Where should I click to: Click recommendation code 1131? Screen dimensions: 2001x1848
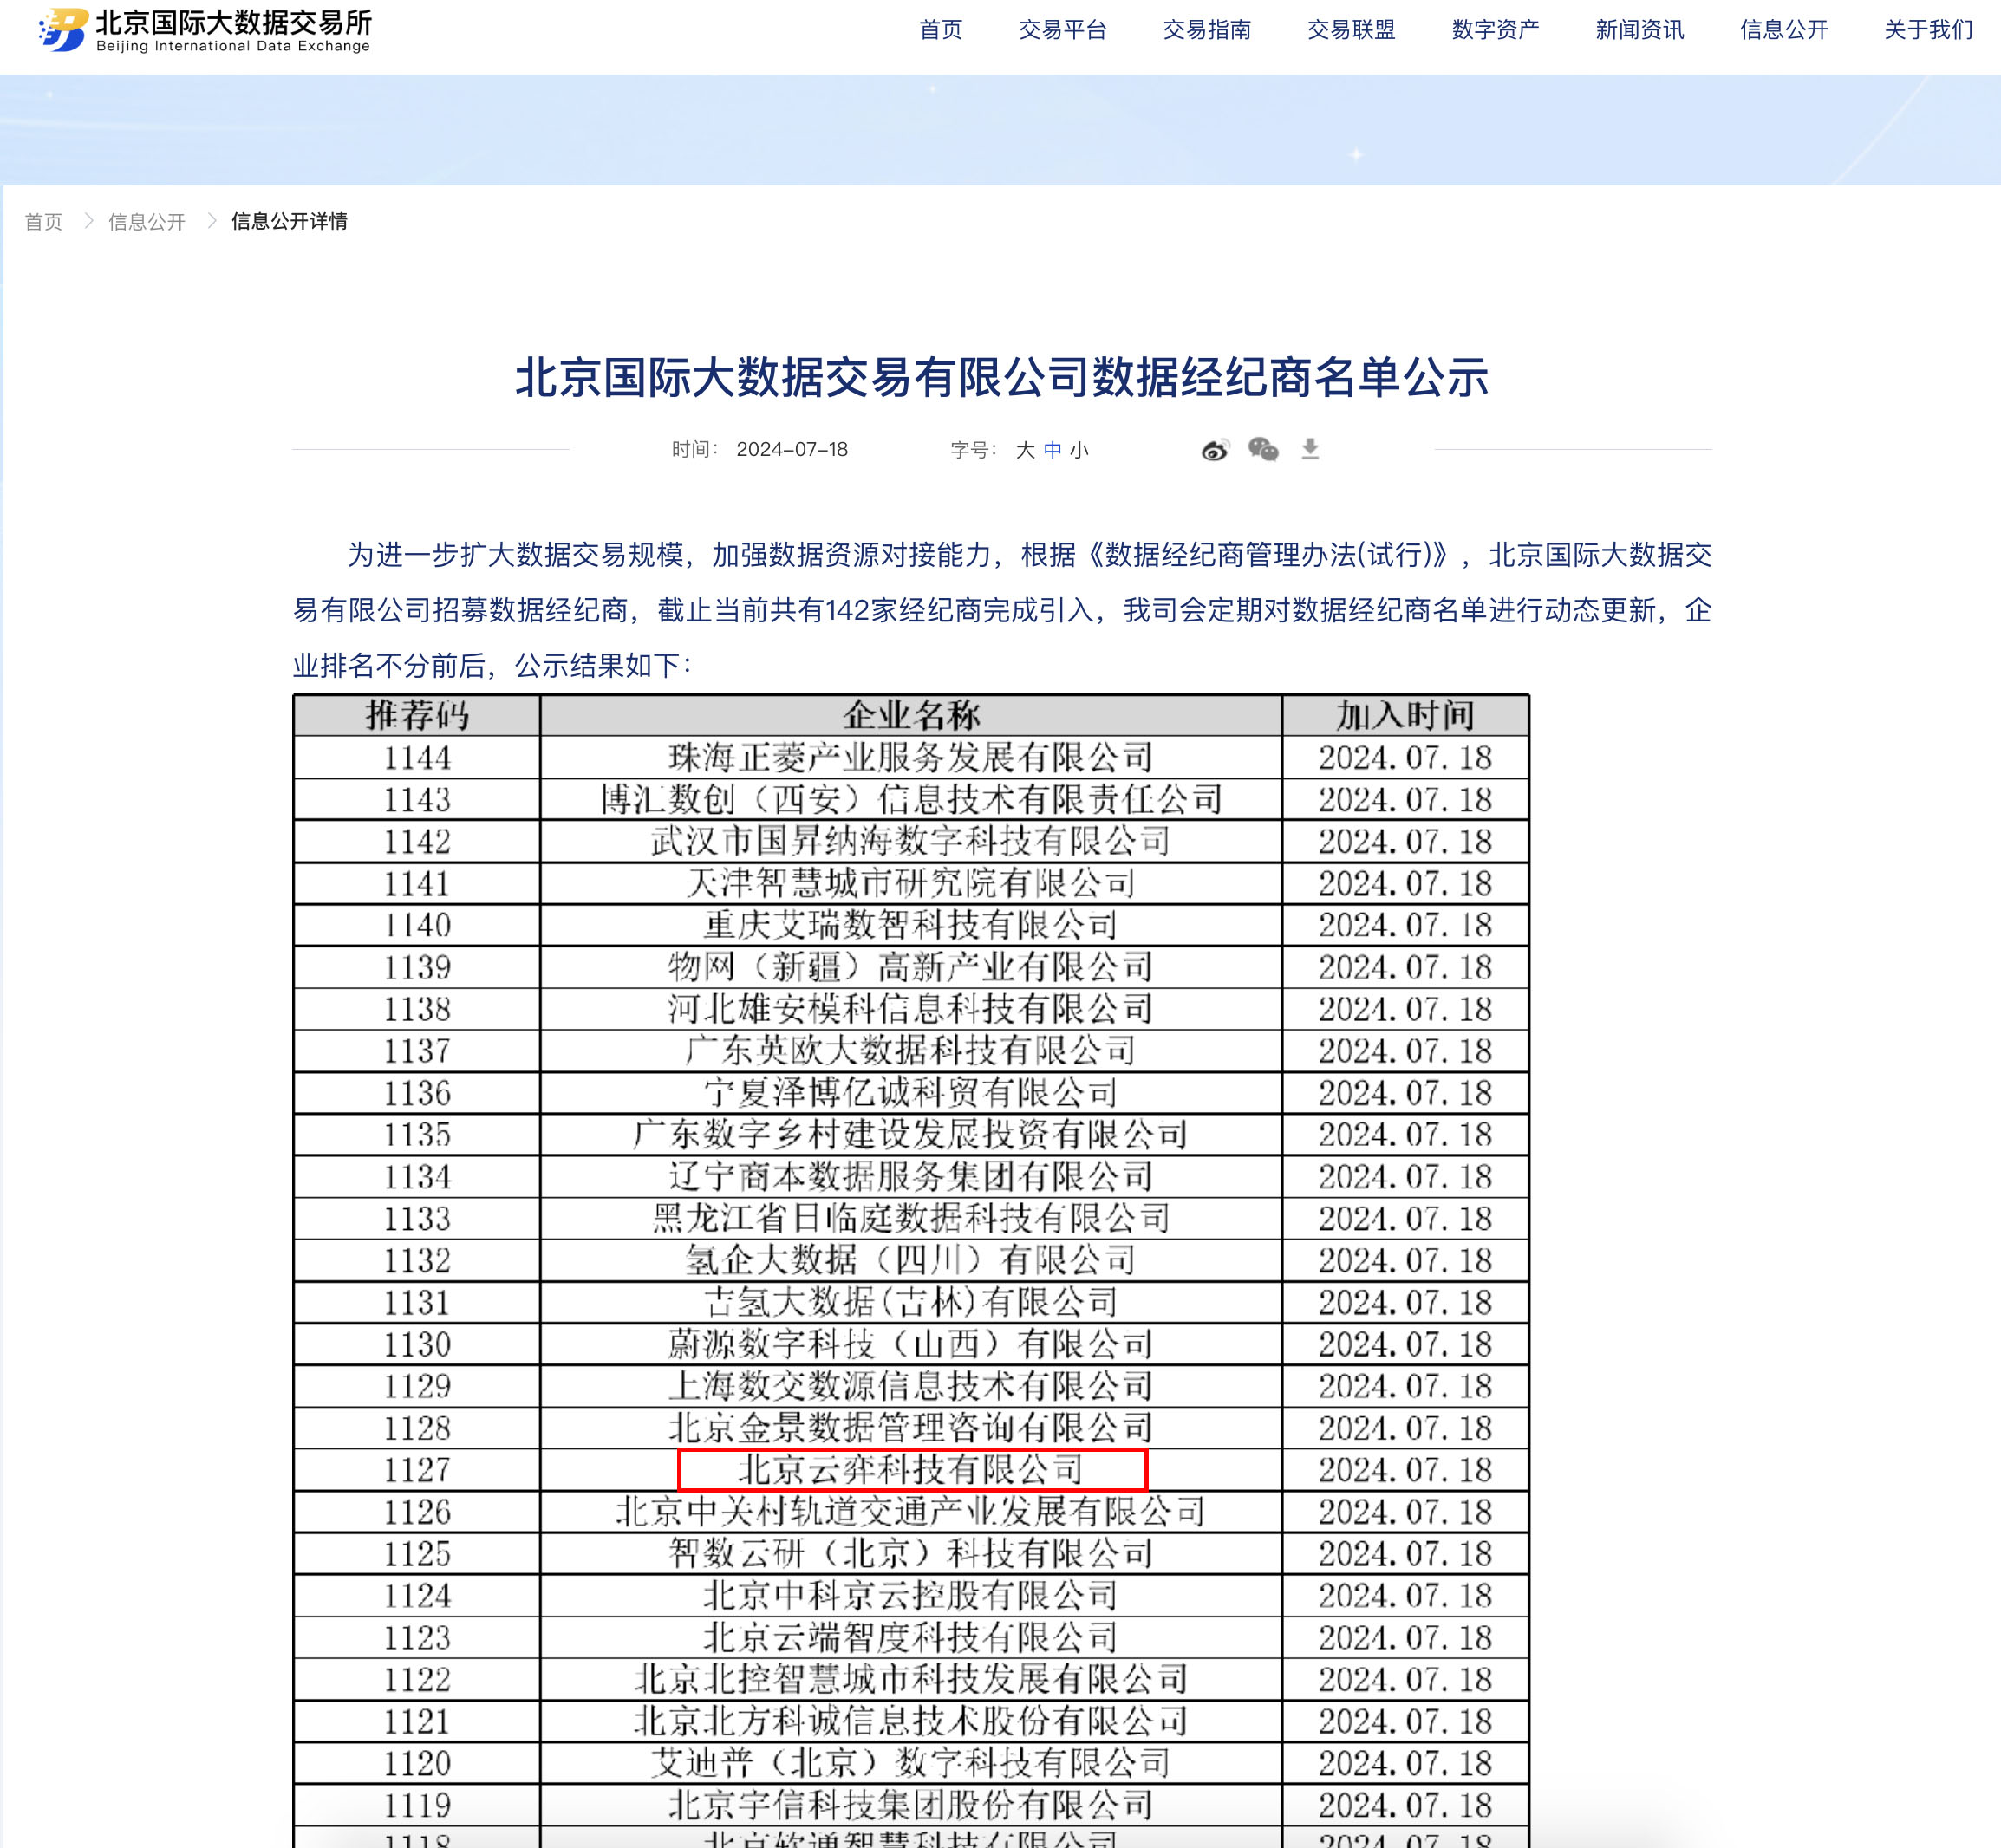417,1303
